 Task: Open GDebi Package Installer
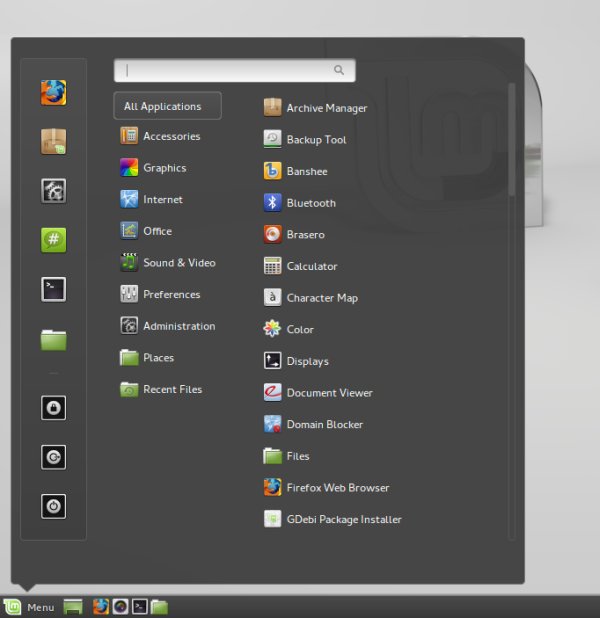[x=343, y=519]
